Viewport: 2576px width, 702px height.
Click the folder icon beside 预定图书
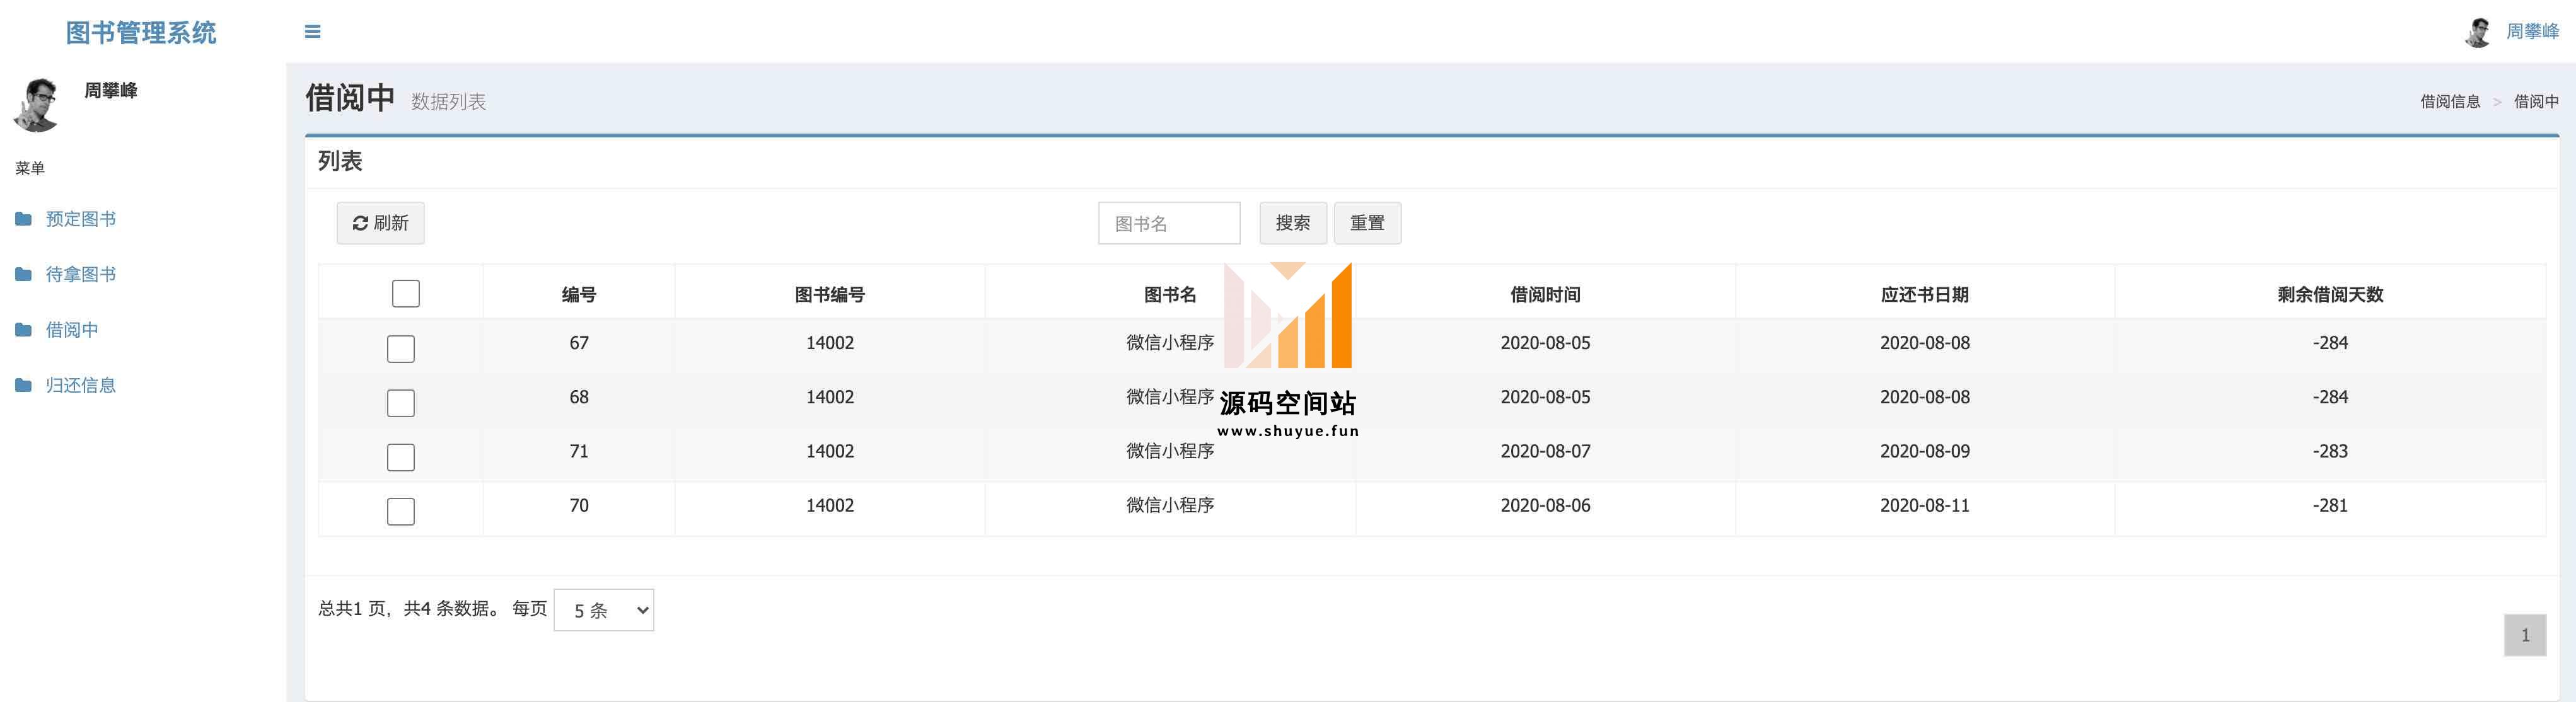coord(23,219)
